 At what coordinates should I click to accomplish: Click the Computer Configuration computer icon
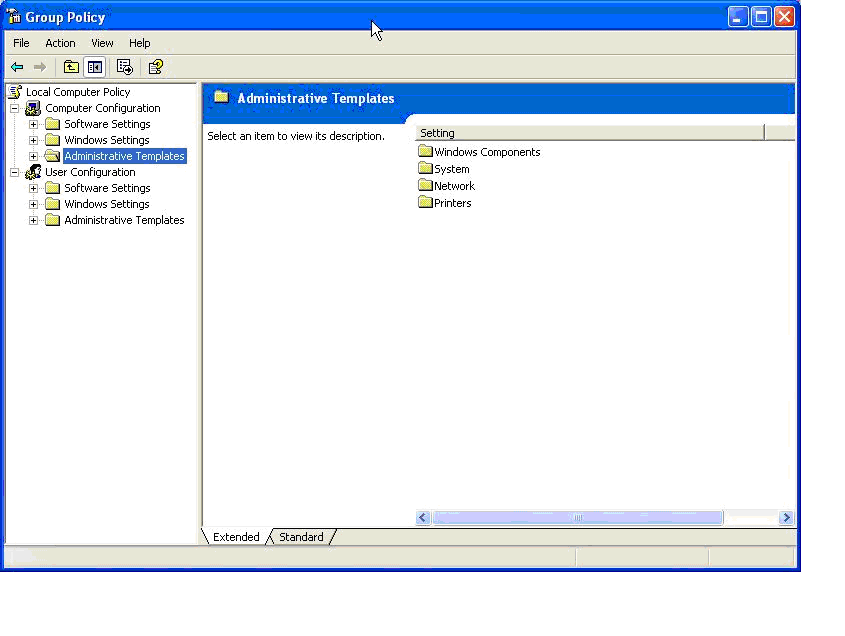point(33,108)
